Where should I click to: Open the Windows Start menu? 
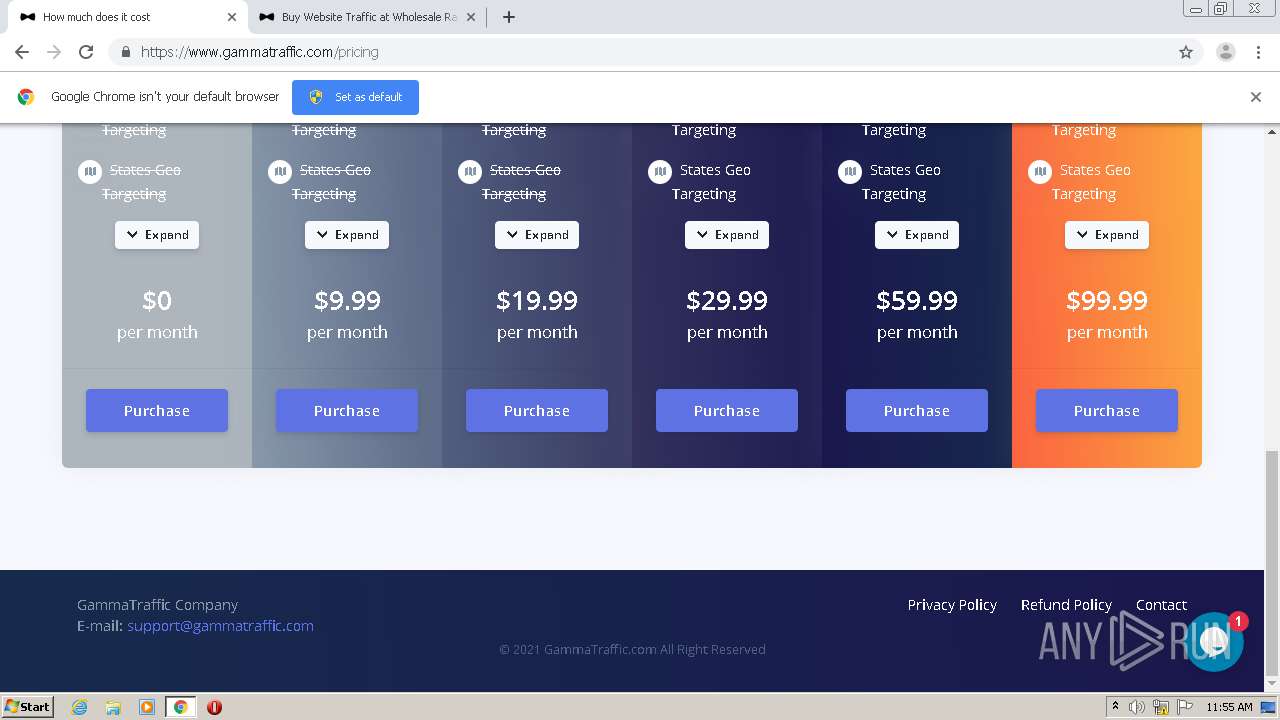click(27, 707)
